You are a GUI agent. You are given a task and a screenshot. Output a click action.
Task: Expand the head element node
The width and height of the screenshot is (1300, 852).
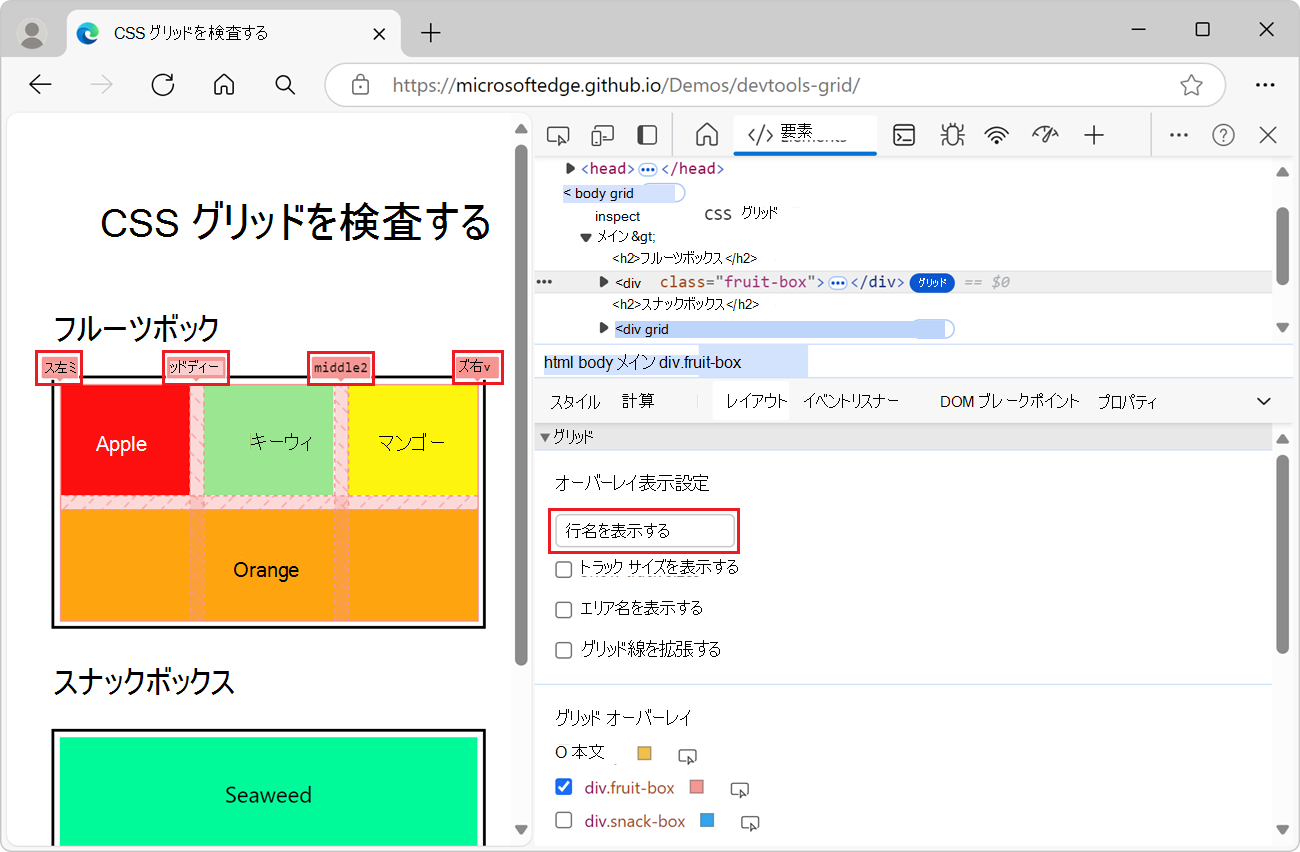tap(570, 168)
